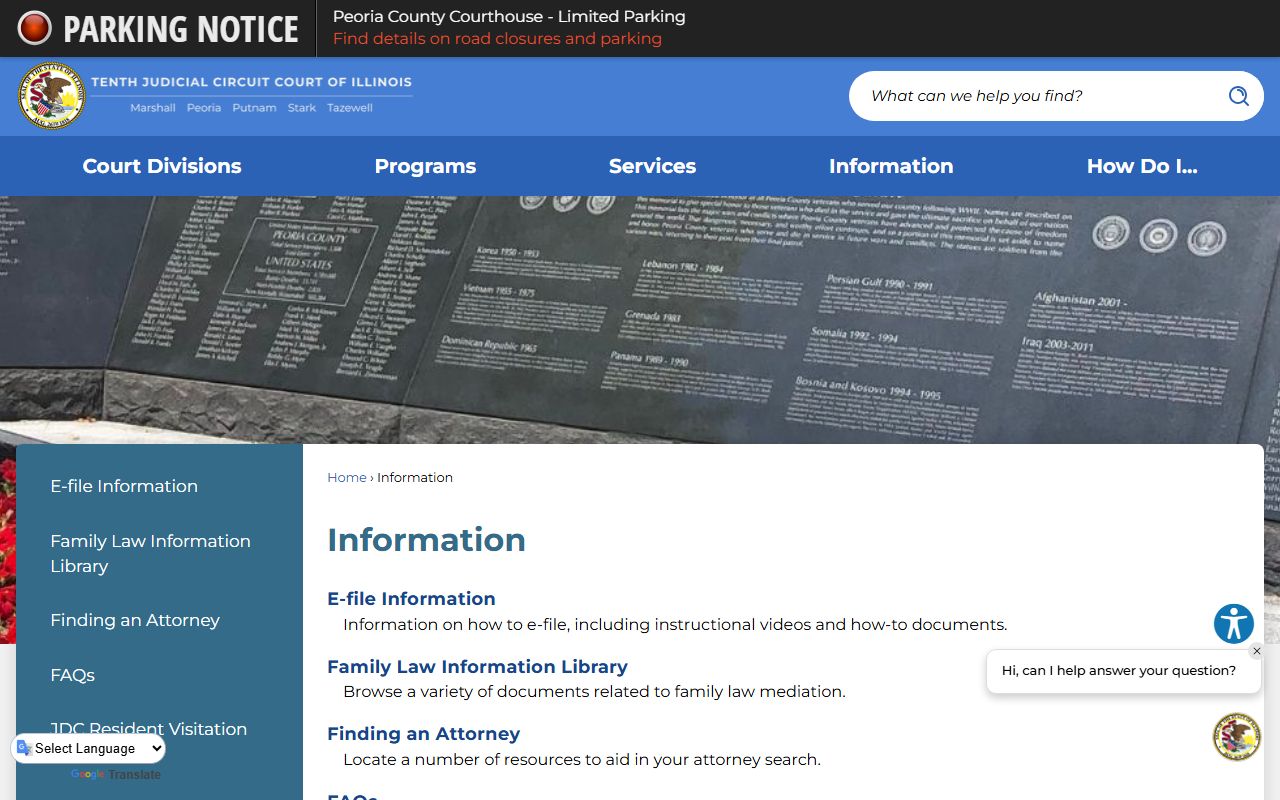Click Peoria County Courthouse Limited Parking heading

point(509,17)
